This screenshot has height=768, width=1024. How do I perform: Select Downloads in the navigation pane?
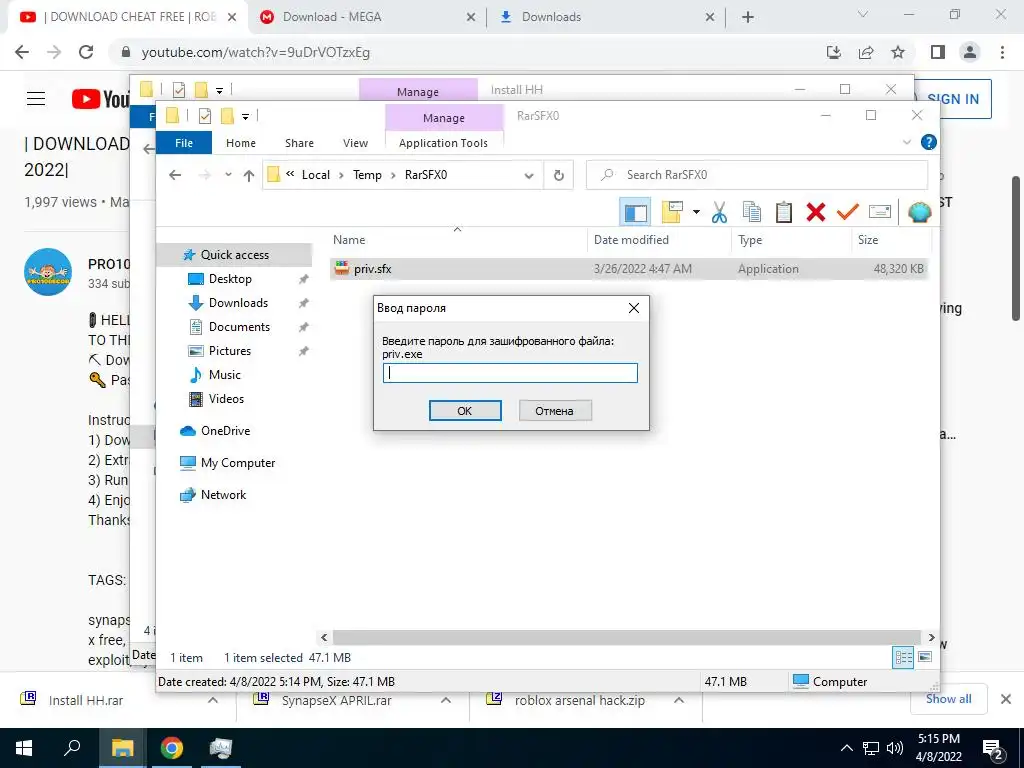(x=238, y=303)
